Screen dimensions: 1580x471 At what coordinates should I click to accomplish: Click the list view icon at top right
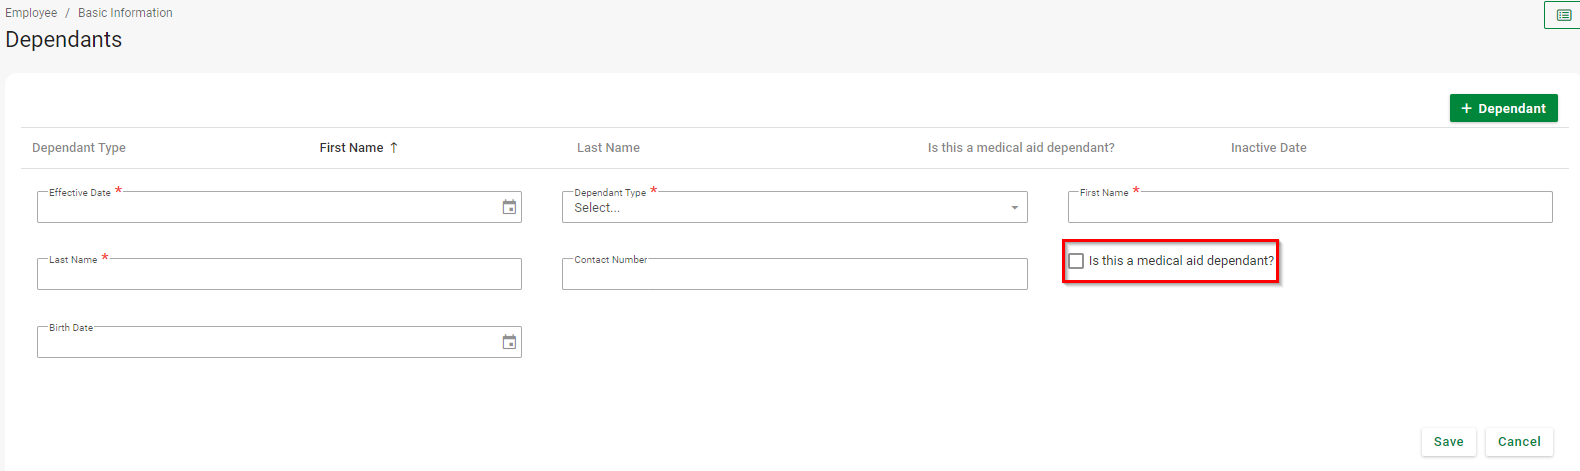(1563, 15)
